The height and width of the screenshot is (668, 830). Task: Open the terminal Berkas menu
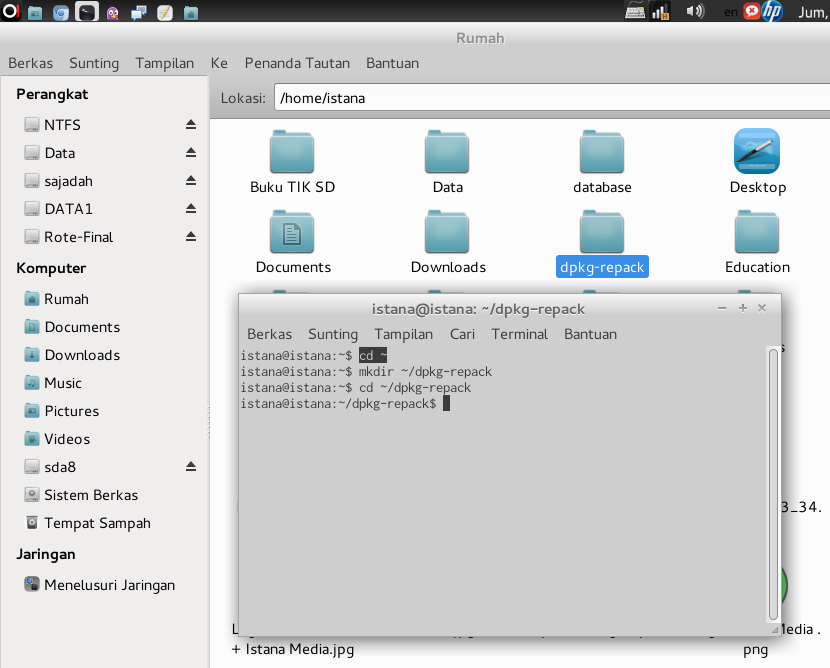coord(269,334)
